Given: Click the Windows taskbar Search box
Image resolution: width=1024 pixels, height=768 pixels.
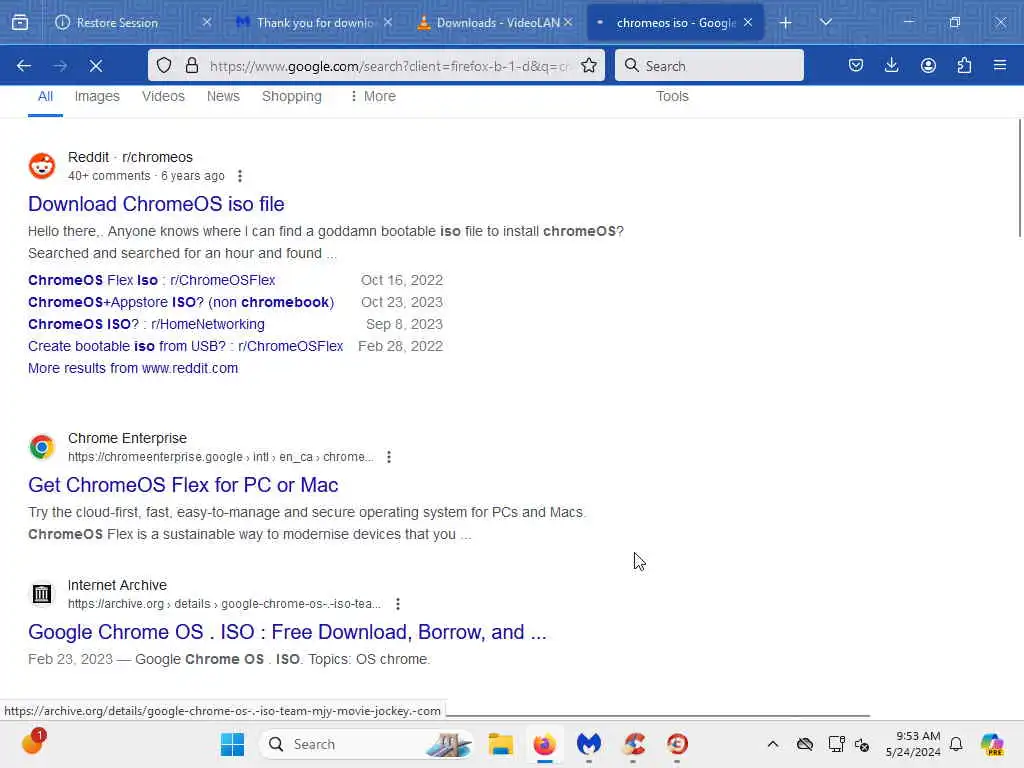Looking at the screenshot, I should coord(367,744).
